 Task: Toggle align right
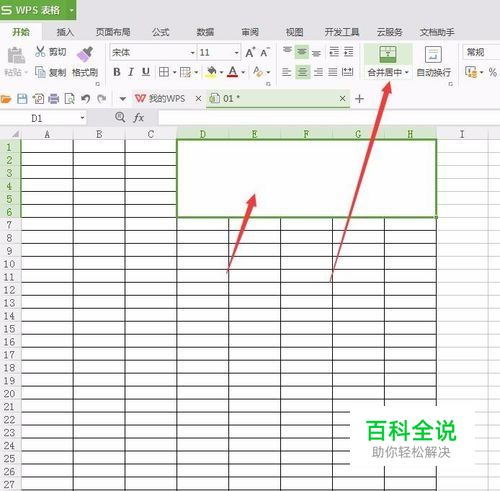[x=318, y=72]
